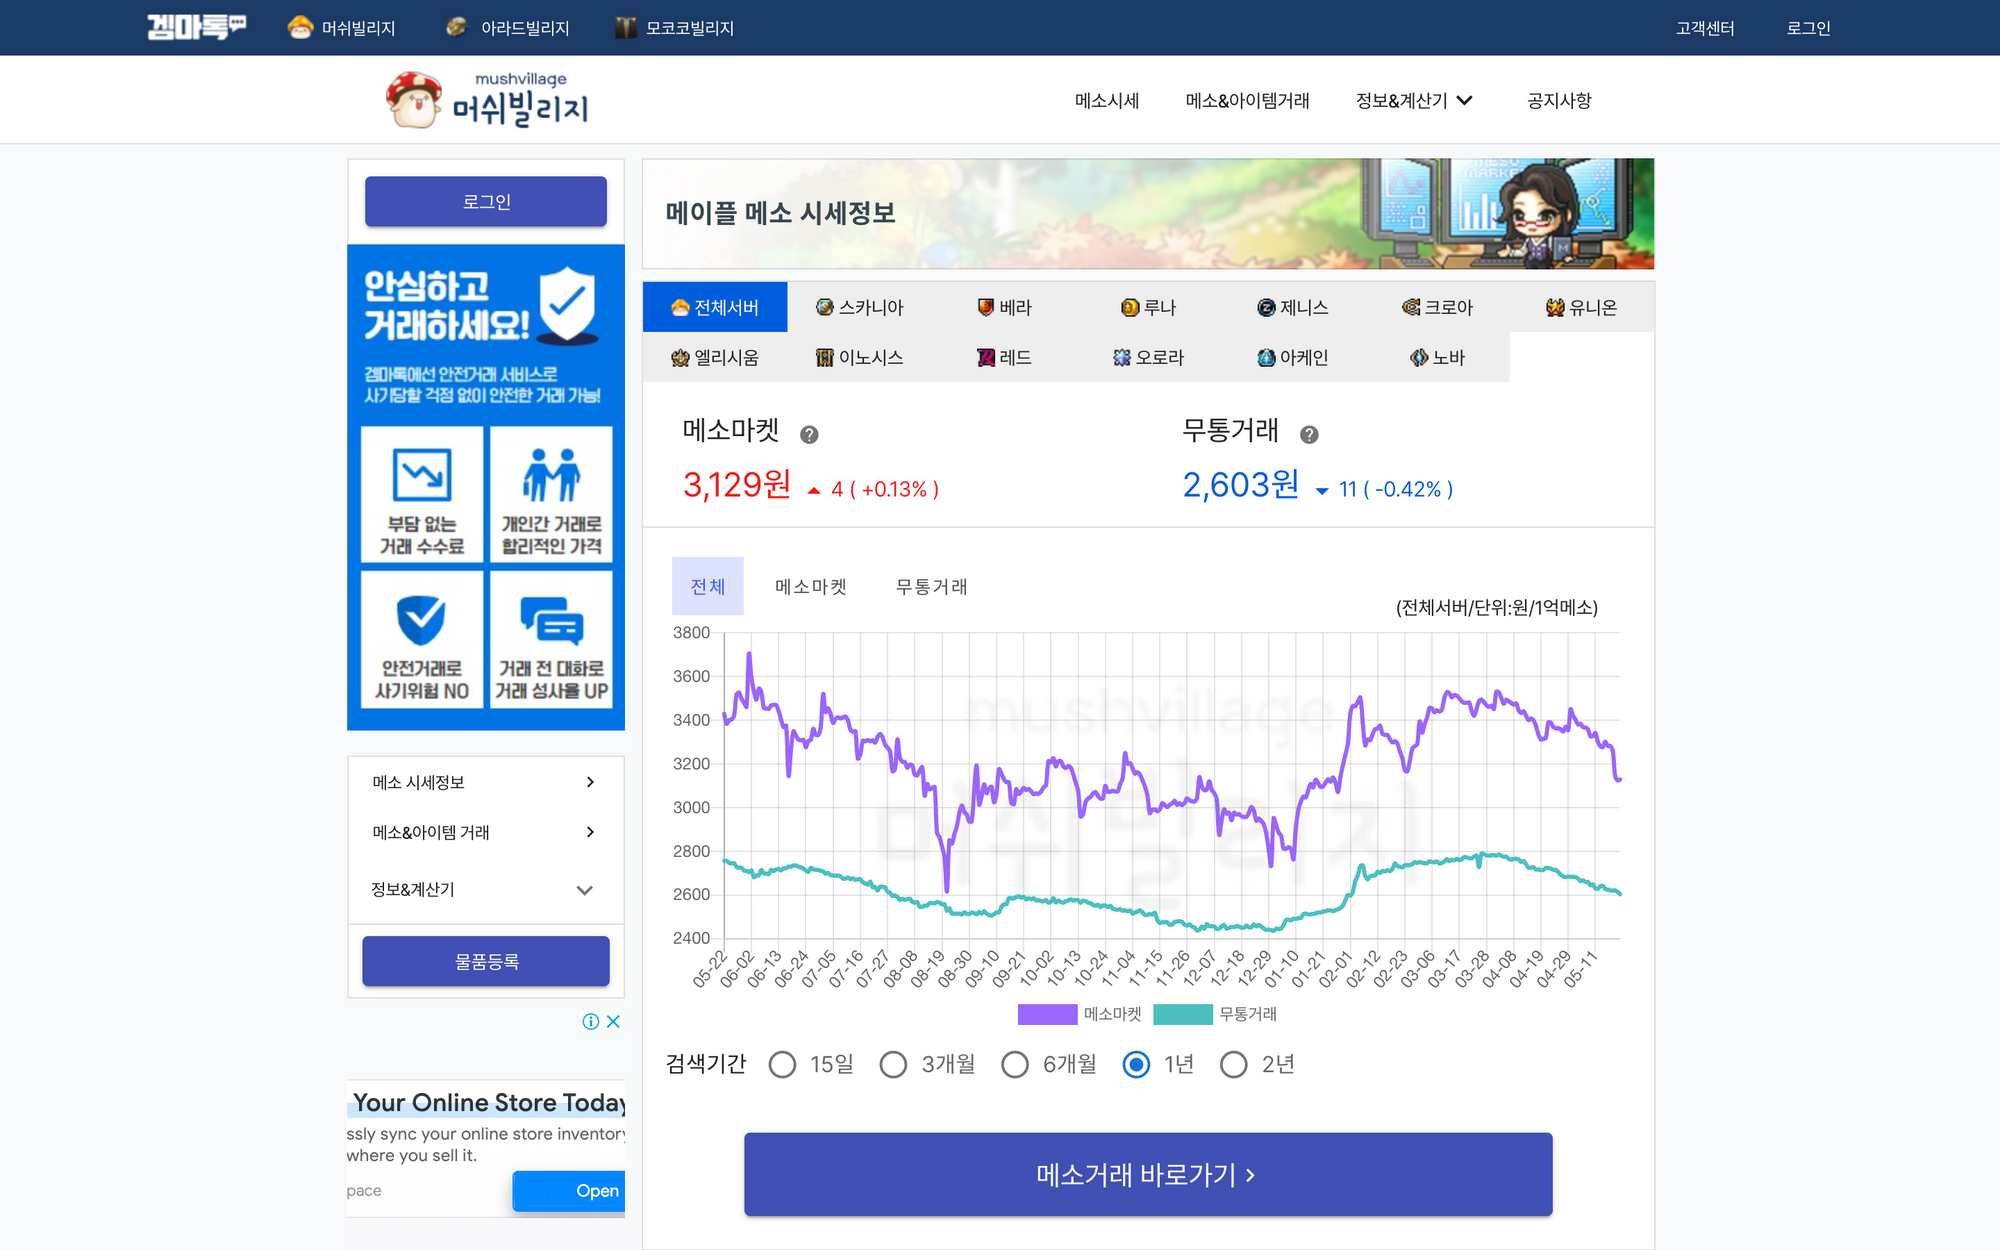Click the 메소거래 바로가기 button
The height and width of the screenshot is (1250, 2000).
pos(1148,1174)
